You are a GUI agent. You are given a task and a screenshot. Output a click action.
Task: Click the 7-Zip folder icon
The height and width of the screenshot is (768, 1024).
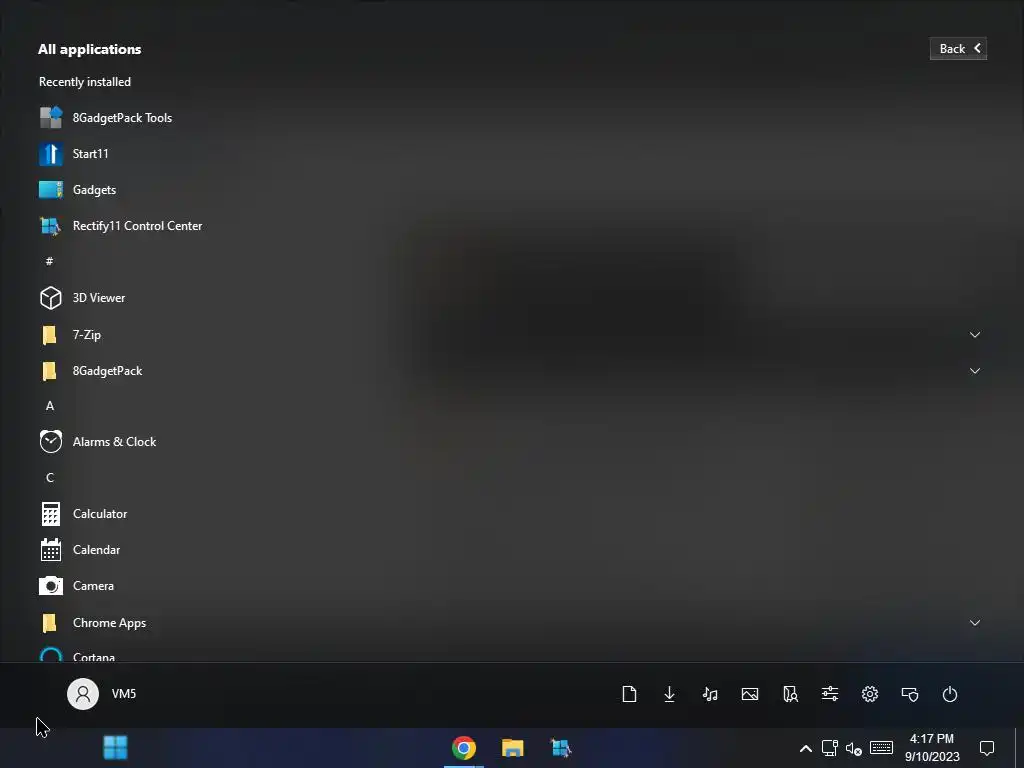tap(50, 335)
